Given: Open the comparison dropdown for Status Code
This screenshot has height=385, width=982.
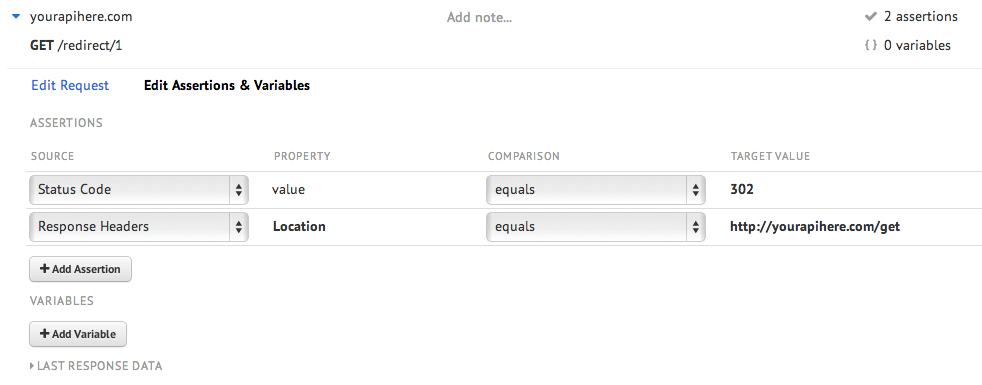Looking at the screenshot, I should [x=596, y=190].
